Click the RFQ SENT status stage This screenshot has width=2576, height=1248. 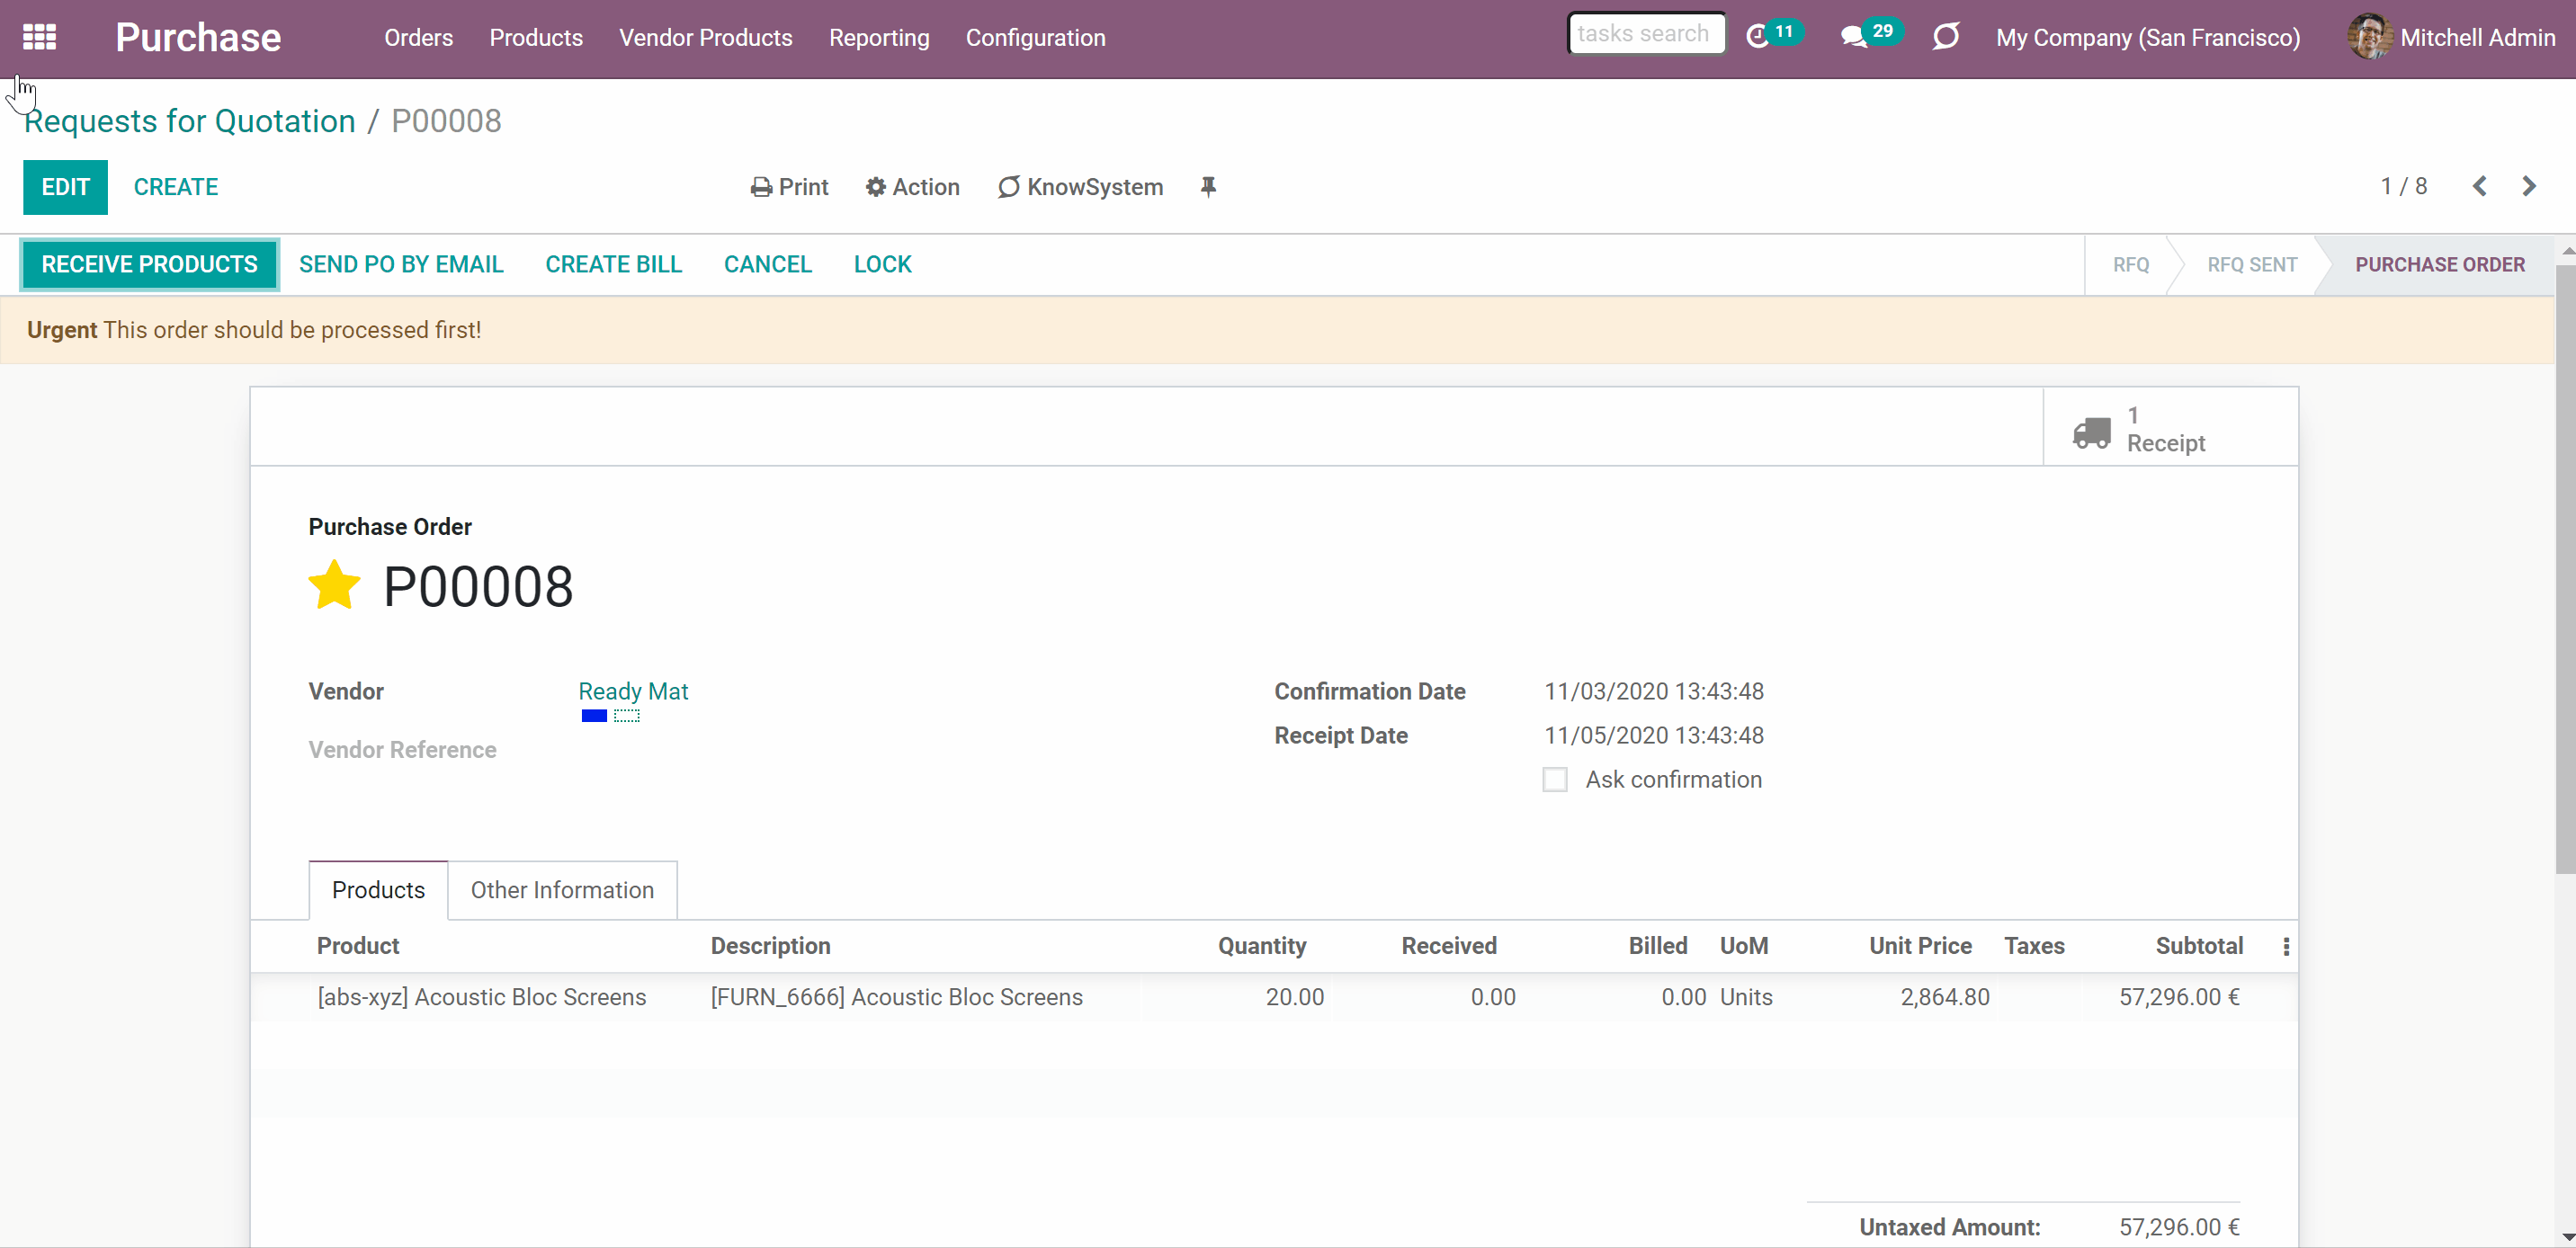coord(2252,264)
